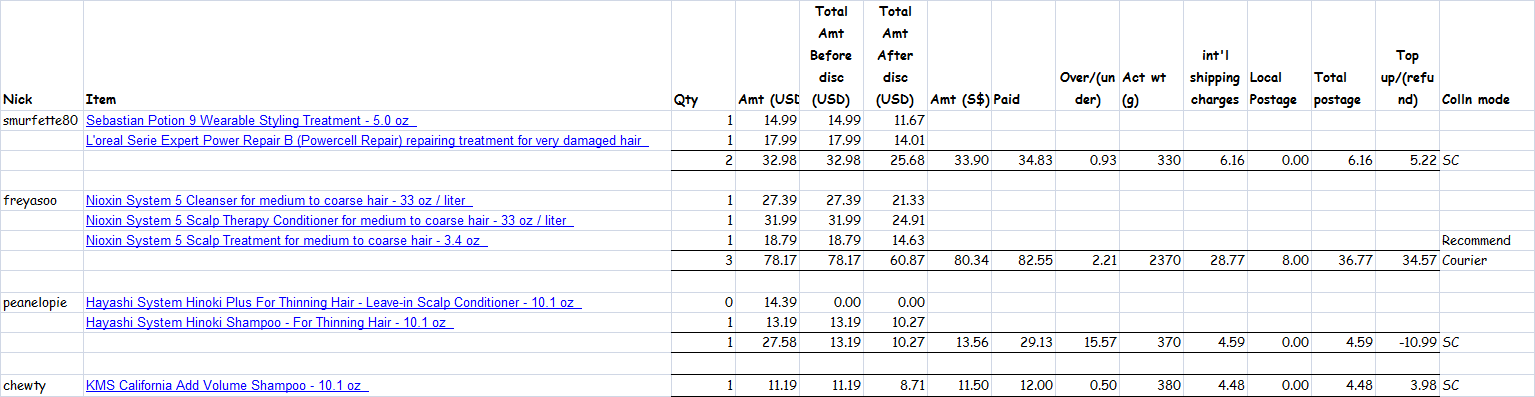Select the 28.77 shipping charges cell

click(1216, 261)
